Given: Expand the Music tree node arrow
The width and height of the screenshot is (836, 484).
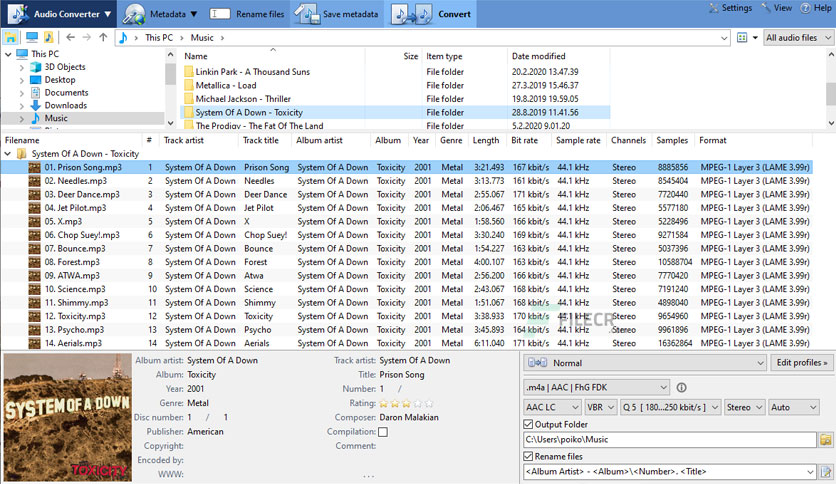Looking at the screenshot, I should pos(21,119).
